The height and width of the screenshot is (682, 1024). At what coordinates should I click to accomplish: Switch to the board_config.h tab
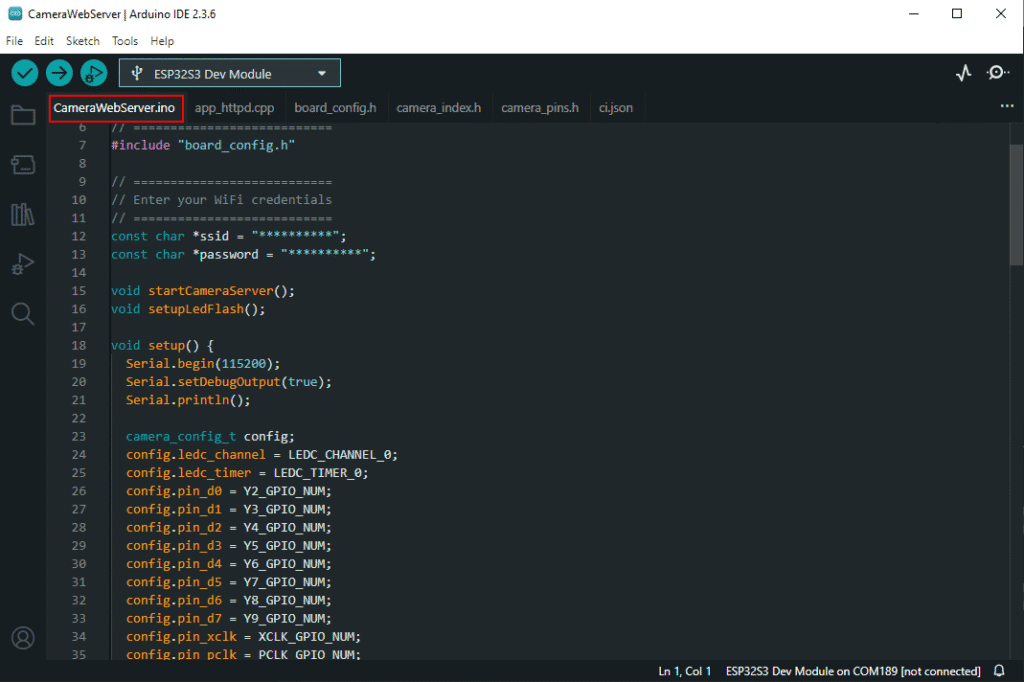coord(335,108)
